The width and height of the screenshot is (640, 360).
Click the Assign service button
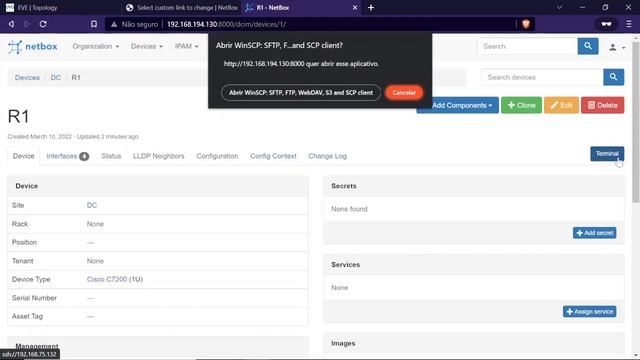(589, 311)
